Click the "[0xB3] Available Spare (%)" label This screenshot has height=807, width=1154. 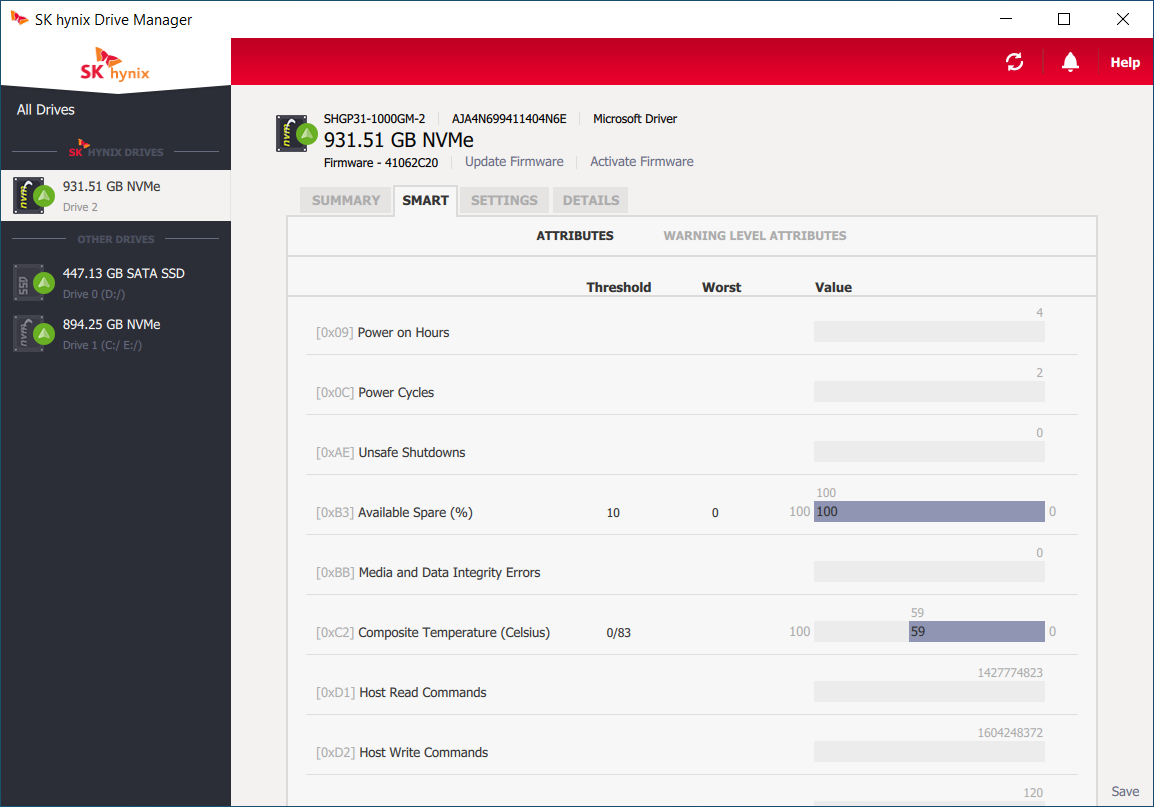pyautogui.click(x=394, y=513)
